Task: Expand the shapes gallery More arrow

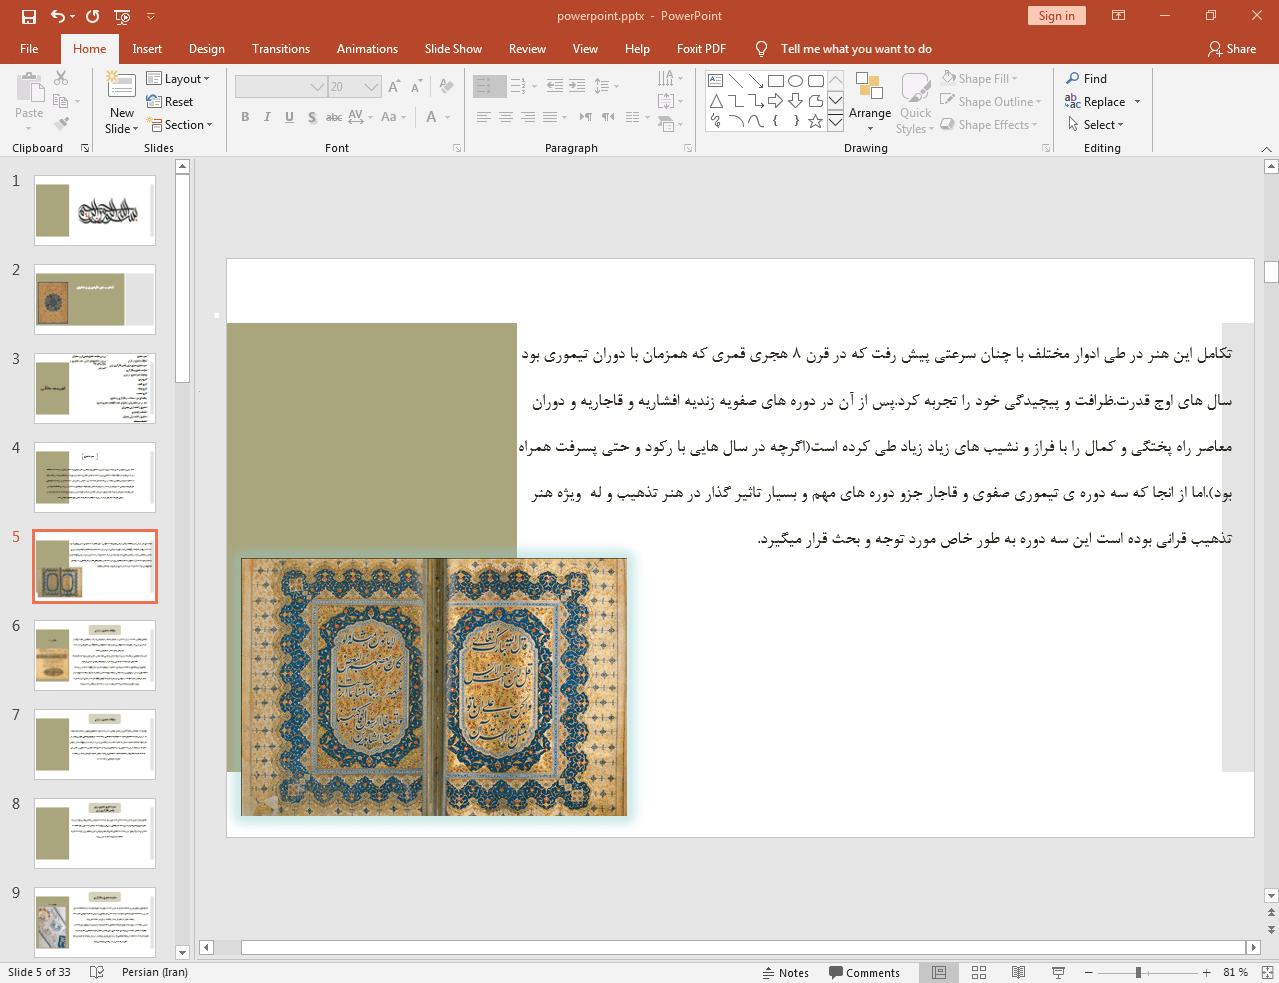Action: (x=835, y=121)
